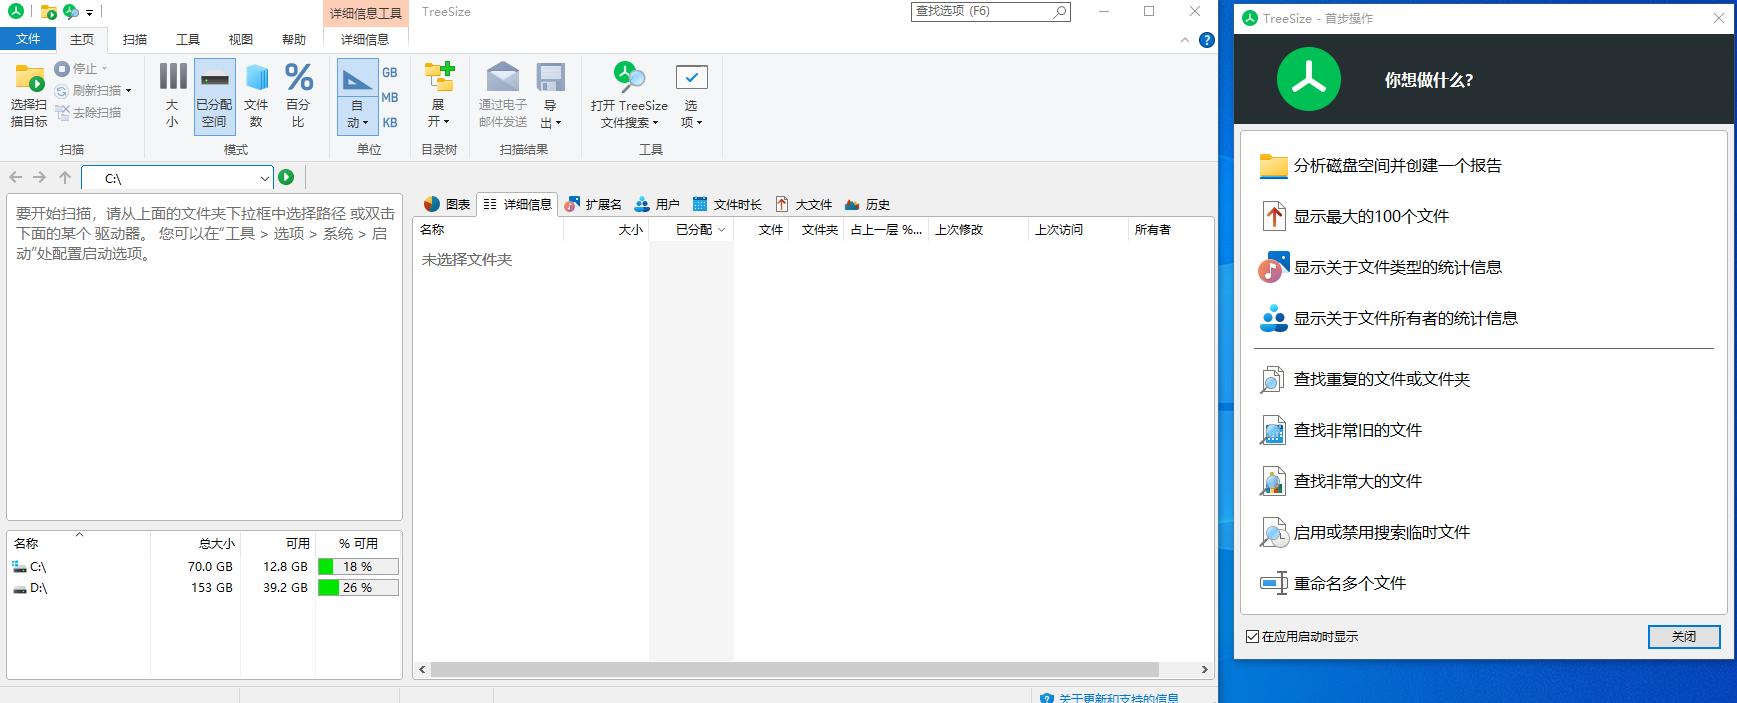
Task: Set unit to MB
Action: 390,98
